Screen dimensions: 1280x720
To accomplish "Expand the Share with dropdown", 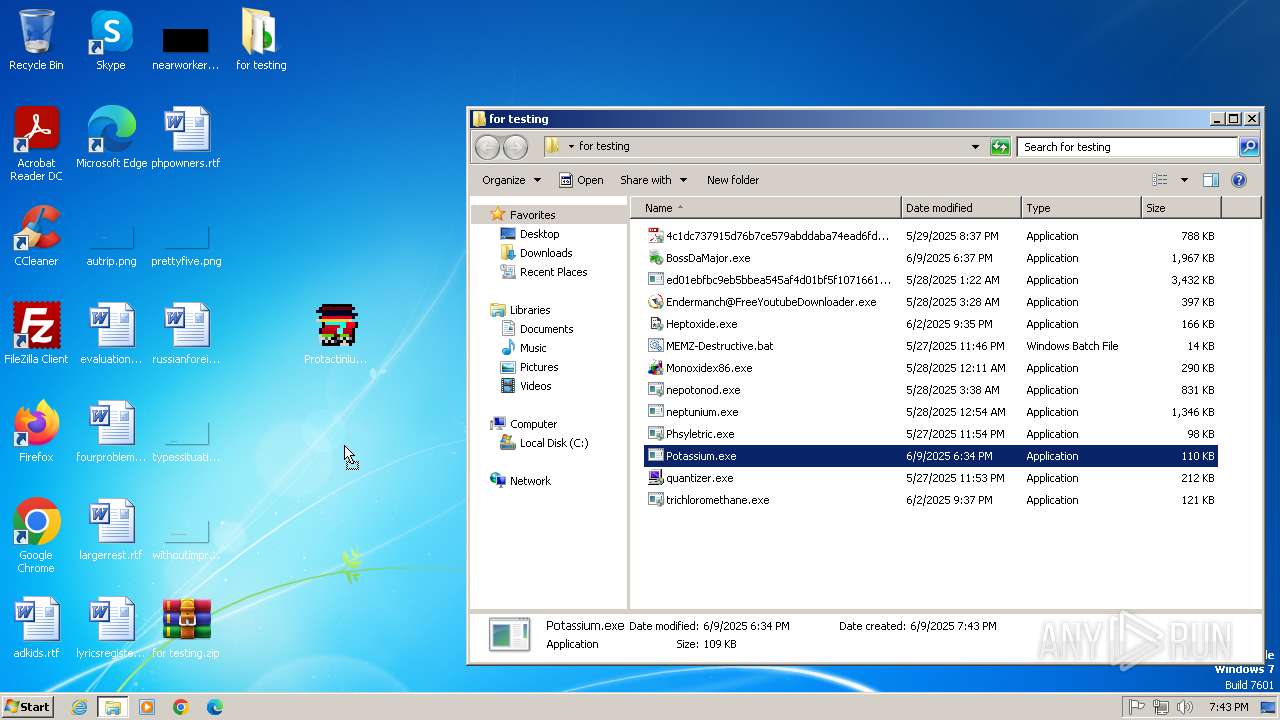I will click(654, 180).
